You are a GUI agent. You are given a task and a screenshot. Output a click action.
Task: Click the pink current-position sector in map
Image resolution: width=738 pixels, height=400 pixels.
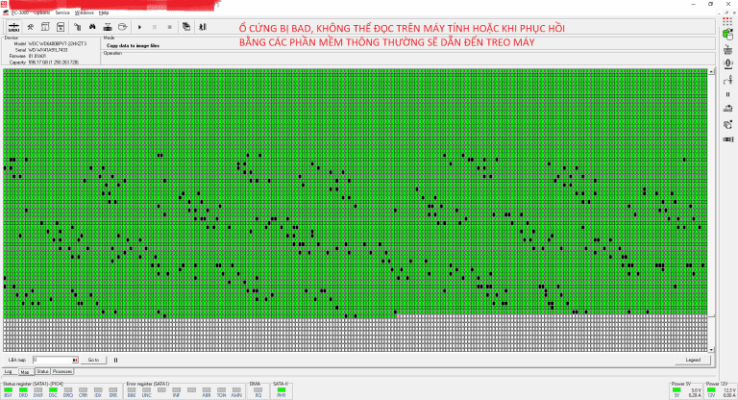tap(399, 317)
